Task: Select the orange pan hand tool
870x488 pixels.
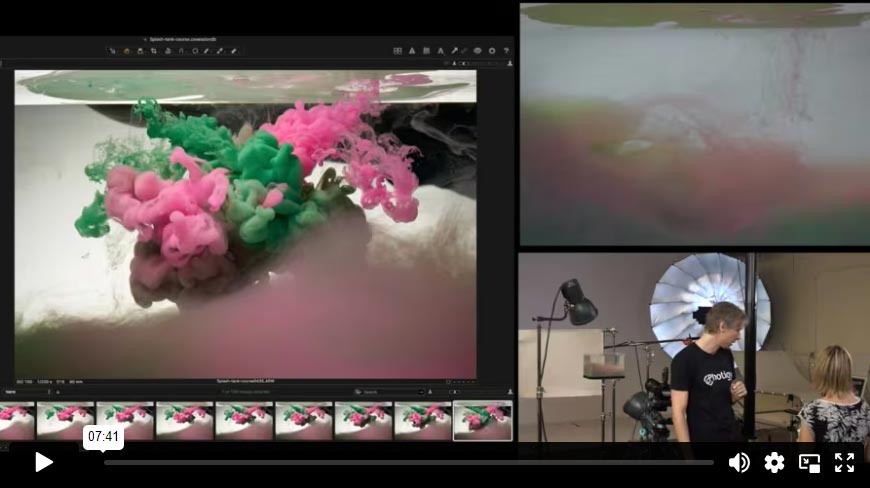Action: (x=126, y=50)
